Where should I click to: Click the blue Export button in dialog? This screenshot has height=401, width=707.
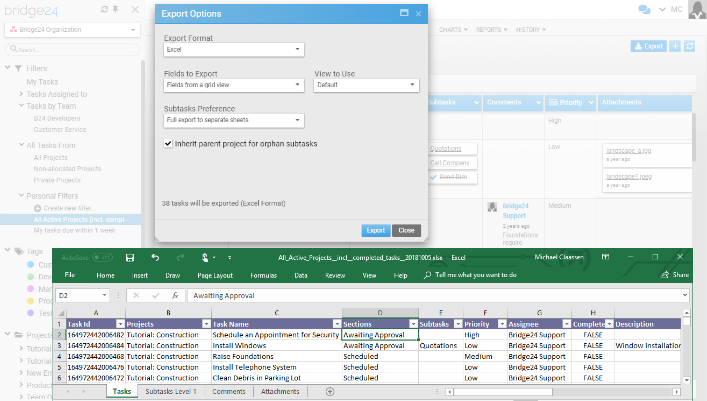(376, 230)
